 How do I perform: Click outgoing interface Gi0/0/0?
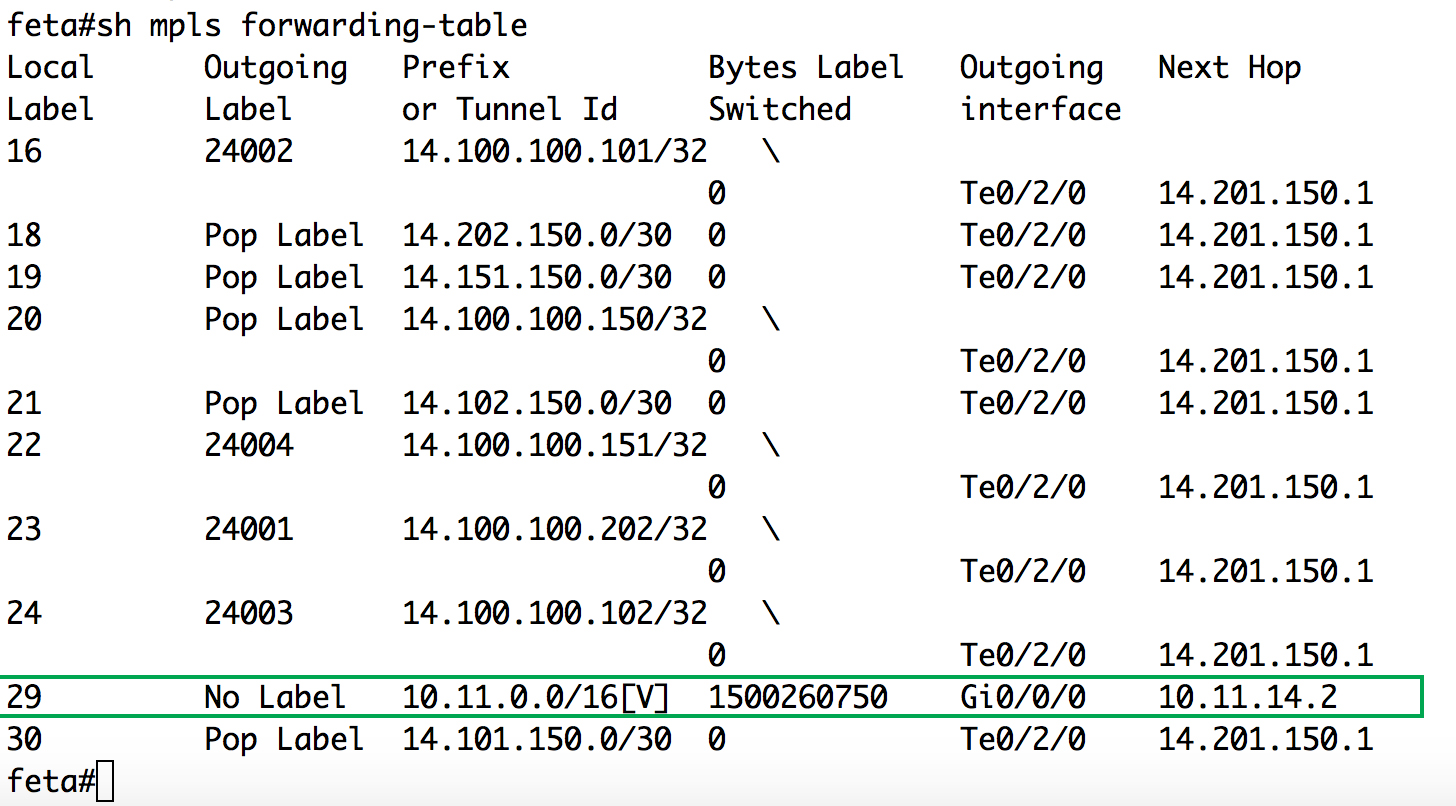pyautogui.click(x=1023, y=698)
